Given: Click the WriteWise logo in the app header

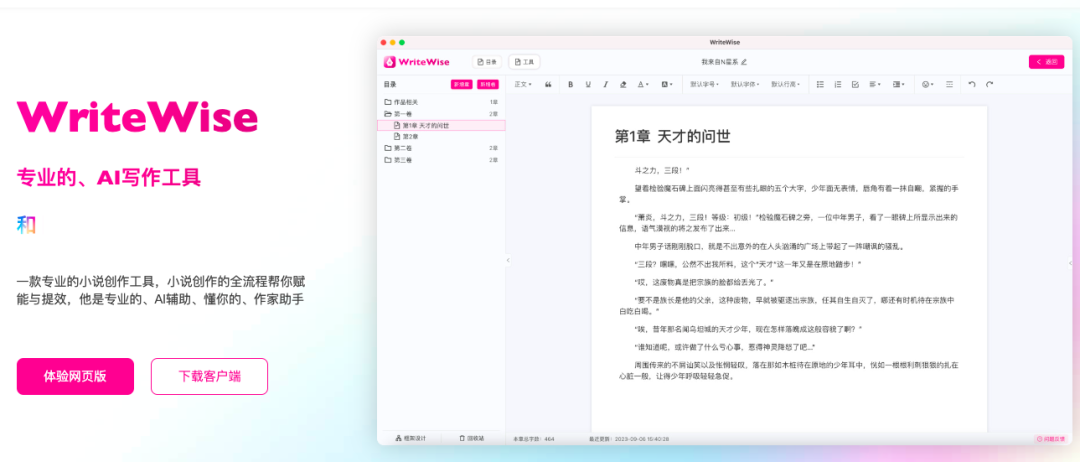Looking at the screenshot, I should (417, 62).
